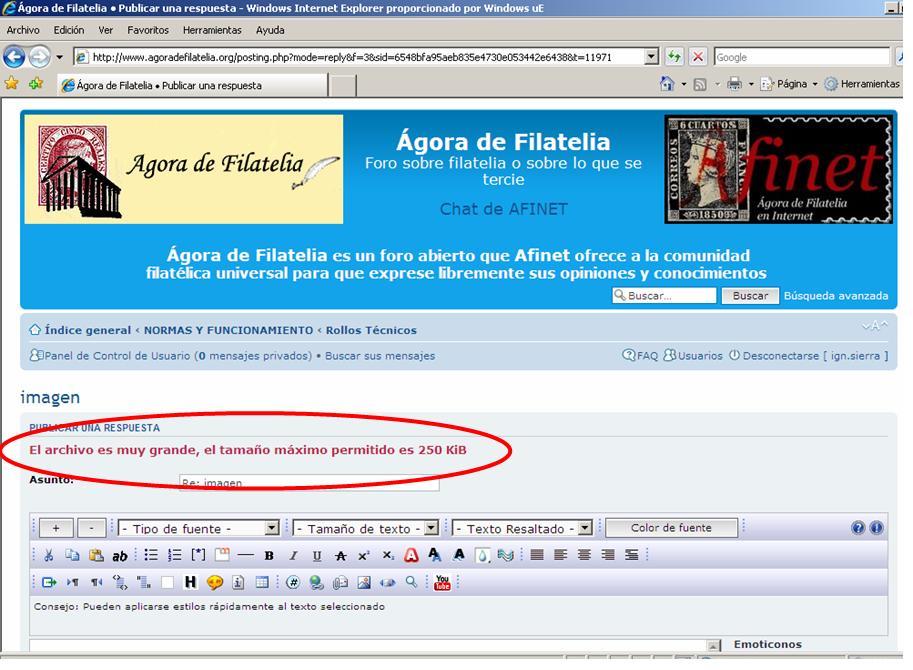Viewport: 913px width, 670px height.
Task: Open Chat de AFINET link
Action: (x=504, y=209)
